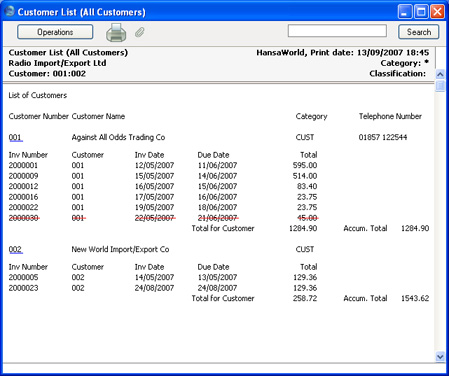Click invoice date 12/05/2007
The image size is (449, 376).
(x=154, y=165)
